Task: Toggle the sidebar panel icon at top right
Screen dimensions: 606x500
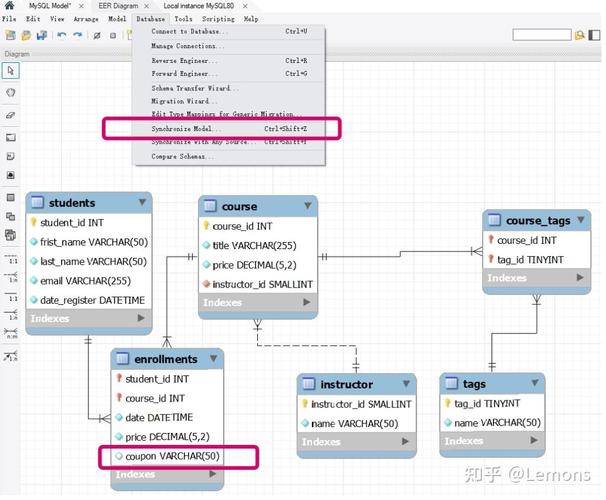Action: [596, 35]
